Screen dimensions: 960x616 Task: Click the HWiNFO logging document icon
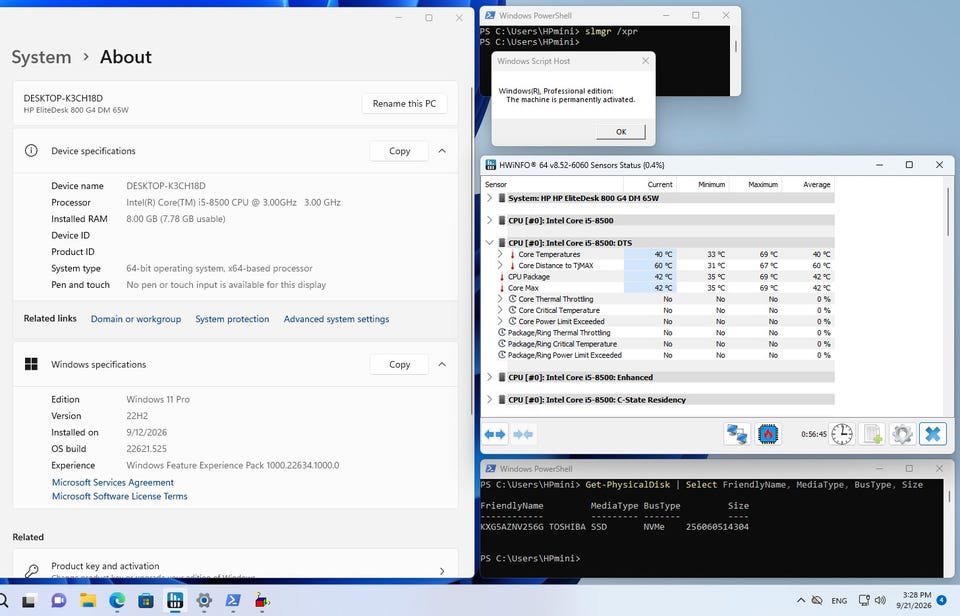872,434
